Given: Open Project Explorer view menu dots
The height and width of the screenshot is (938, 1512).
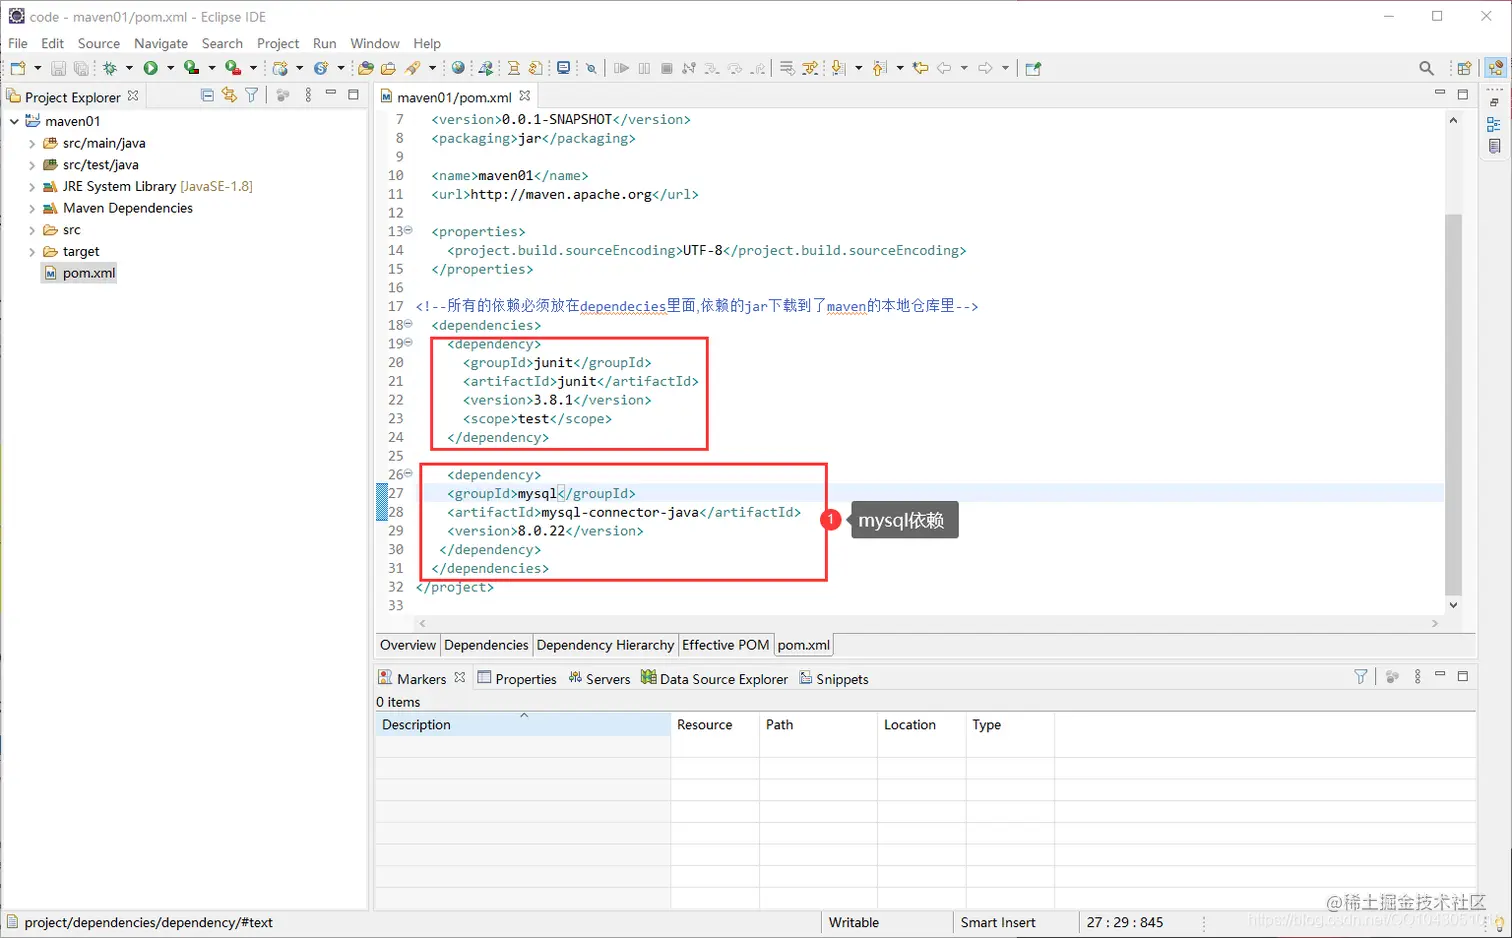Looking at the screenshot, I should 308,95.
